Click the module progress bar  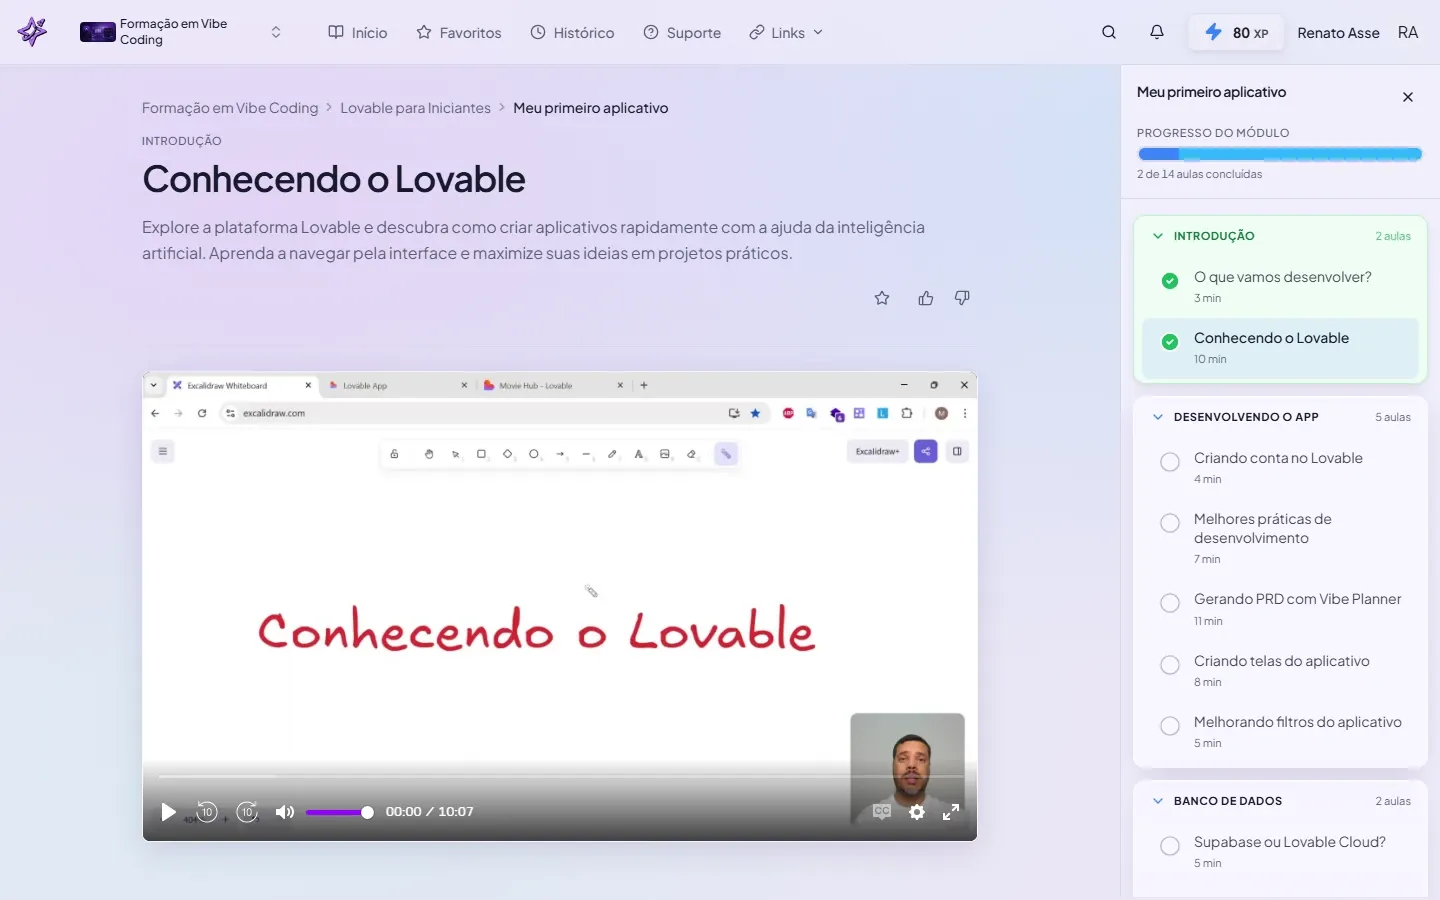click(1280, 154)
